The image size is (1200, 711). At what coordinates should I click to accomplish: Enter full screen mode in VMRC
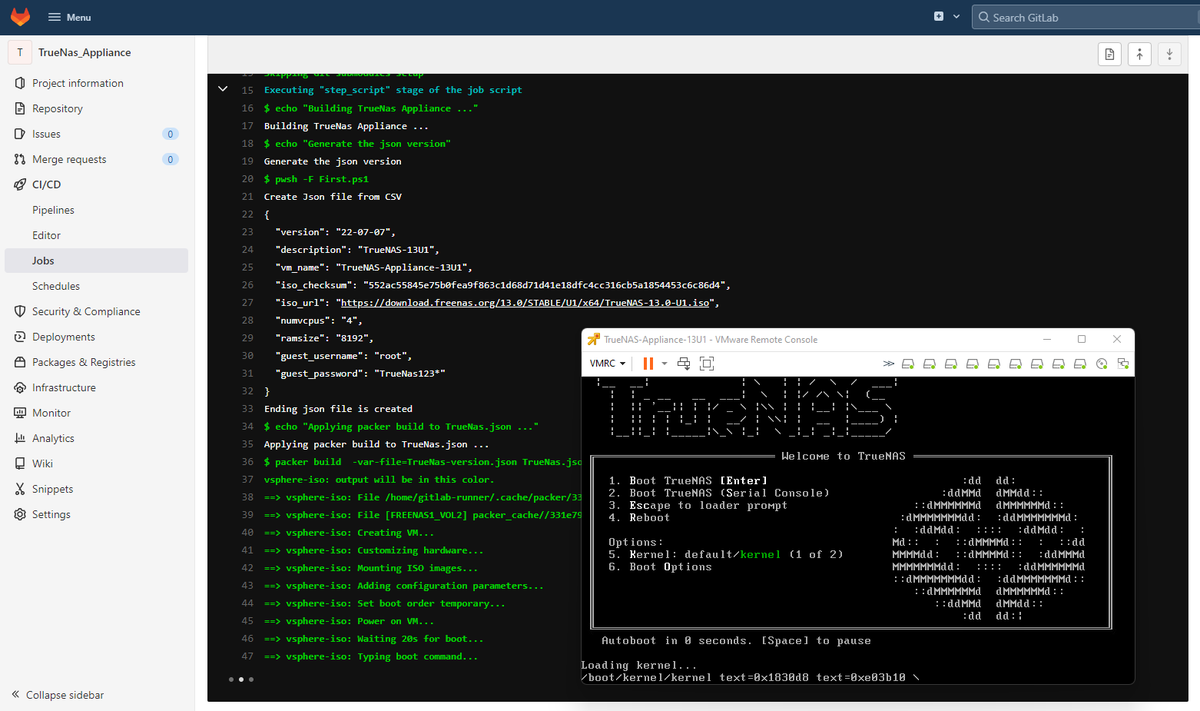tap(707, 363)
